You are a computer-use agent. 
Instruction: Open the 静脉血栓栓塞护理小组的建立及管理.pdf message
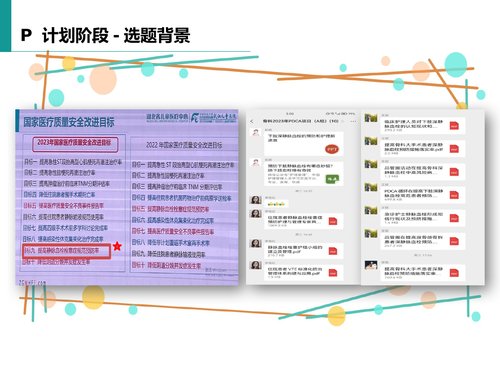[303, 251]
